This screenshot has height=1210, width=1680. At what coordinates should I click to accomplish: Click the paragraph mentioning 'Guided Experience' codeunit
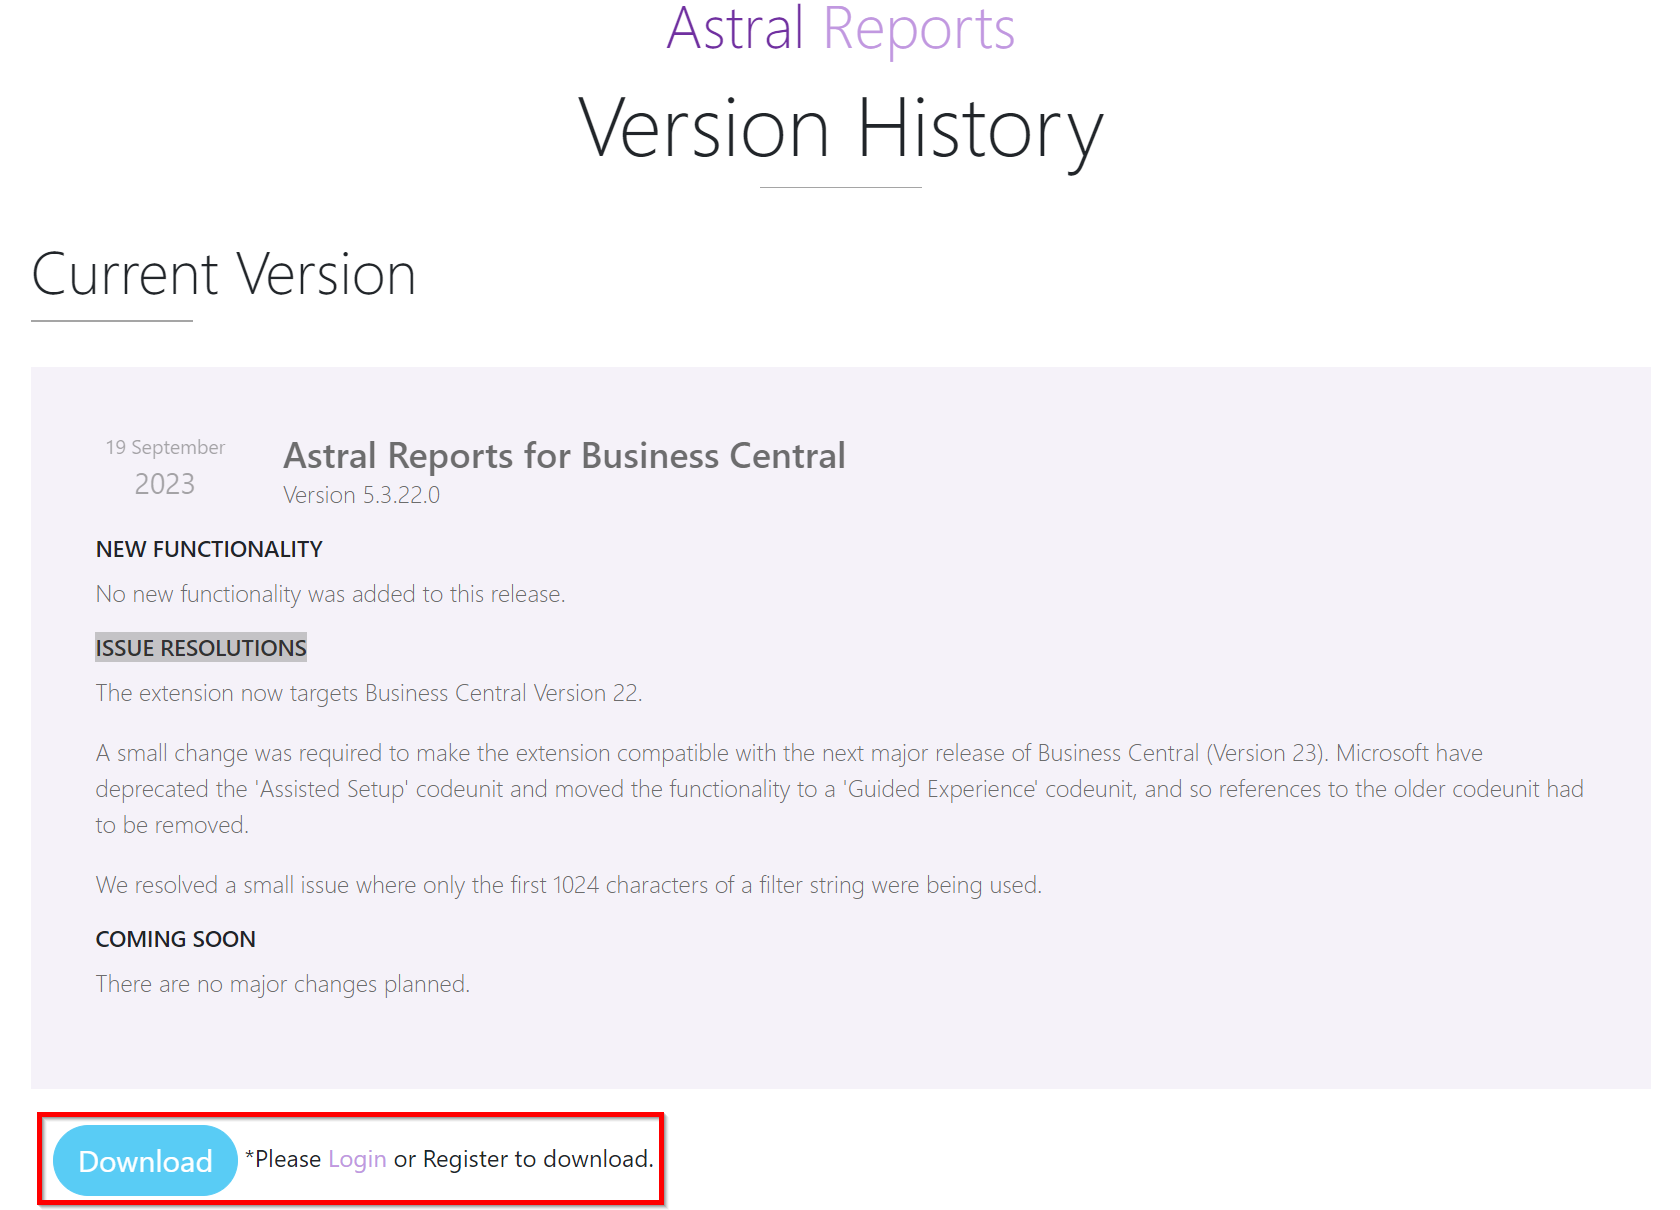point(838,789)
